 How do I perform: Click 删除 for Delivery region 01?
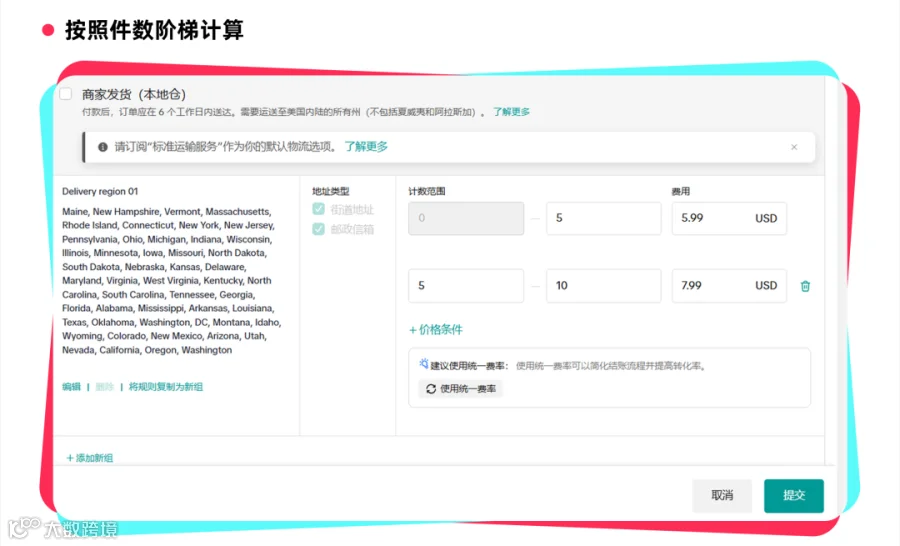[x=104, y=386]
